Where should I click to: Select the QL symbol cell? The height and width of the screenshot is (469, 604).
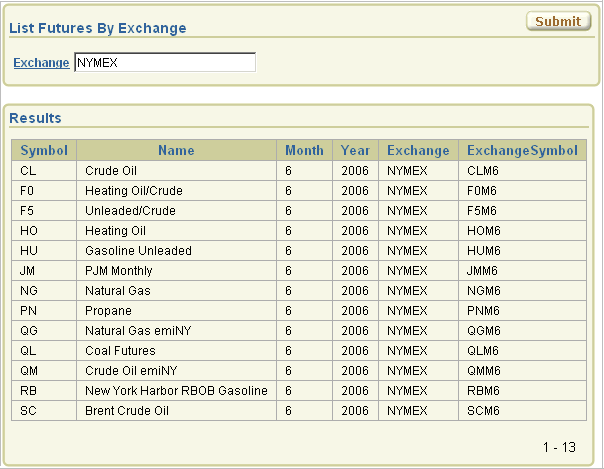coord(44,351)
